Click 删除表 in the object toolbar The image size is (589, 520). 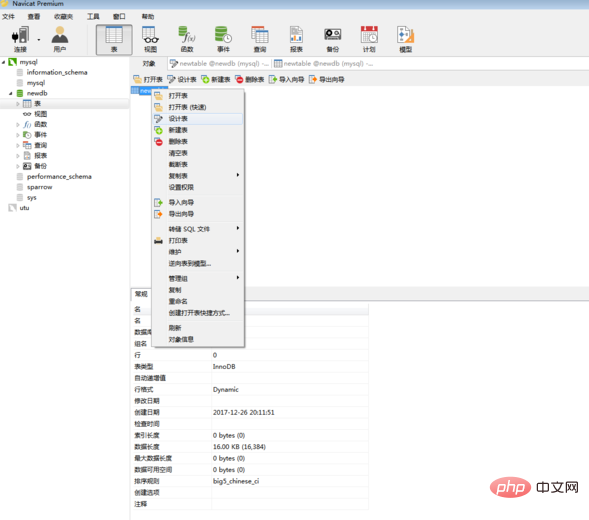pos(250,79)
